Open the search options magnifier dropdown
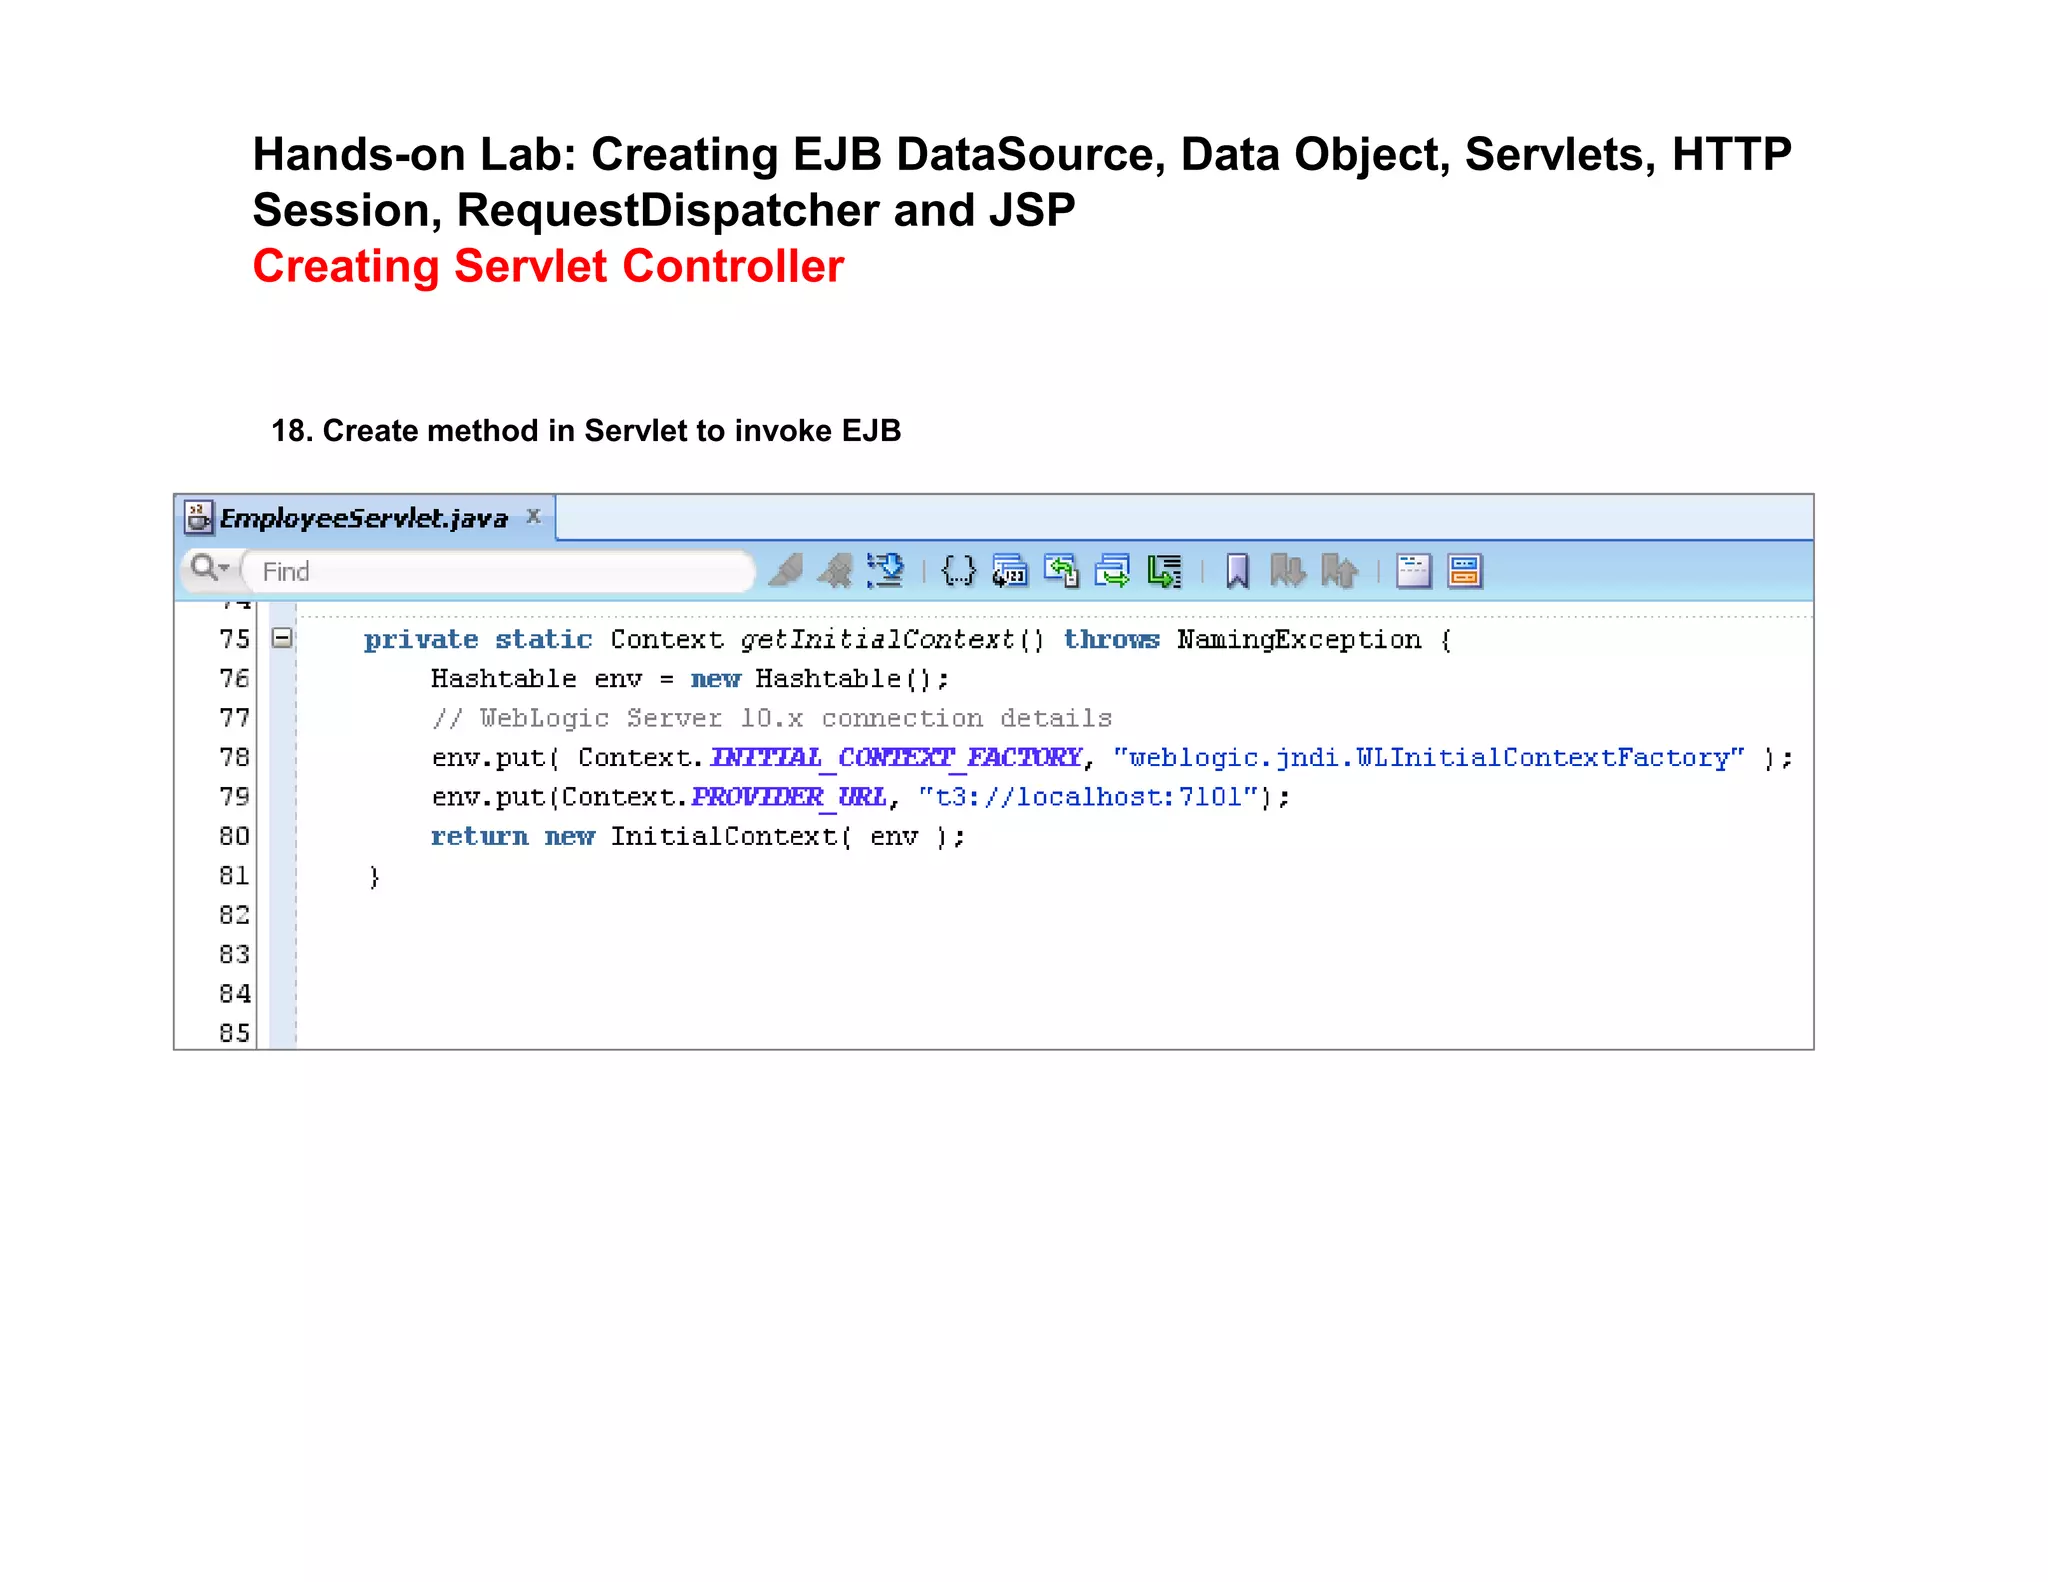The width and height of the screenshot is (2048, 1582). (210, 568)
